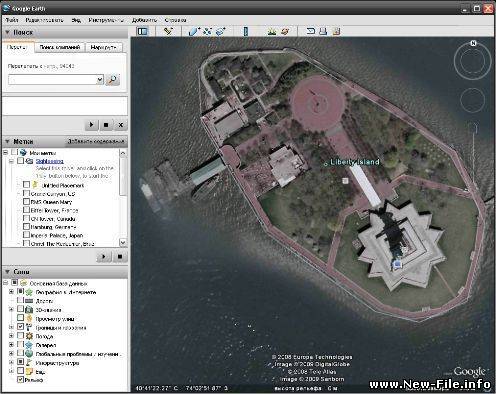Click the roads layer icon
The width and height of the screenshot is (496, 394).
[29, 301]
